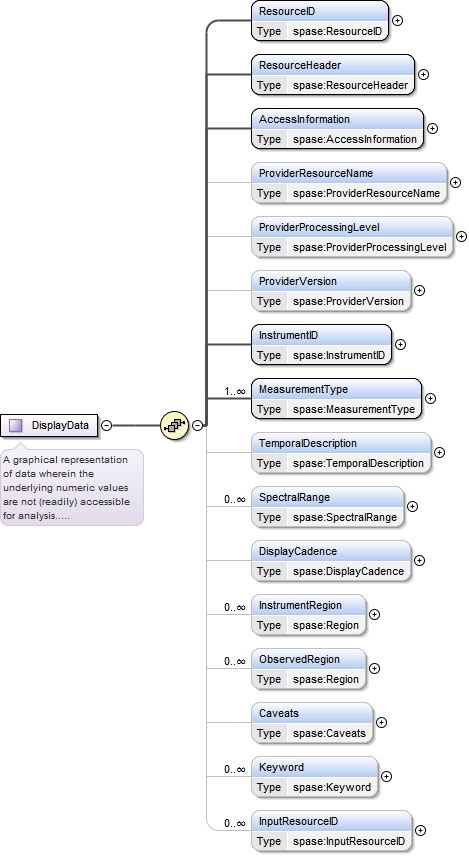This screenshot has height=856, width=469.
Task: Expand the ObservedRegion element
Action: 375,669
